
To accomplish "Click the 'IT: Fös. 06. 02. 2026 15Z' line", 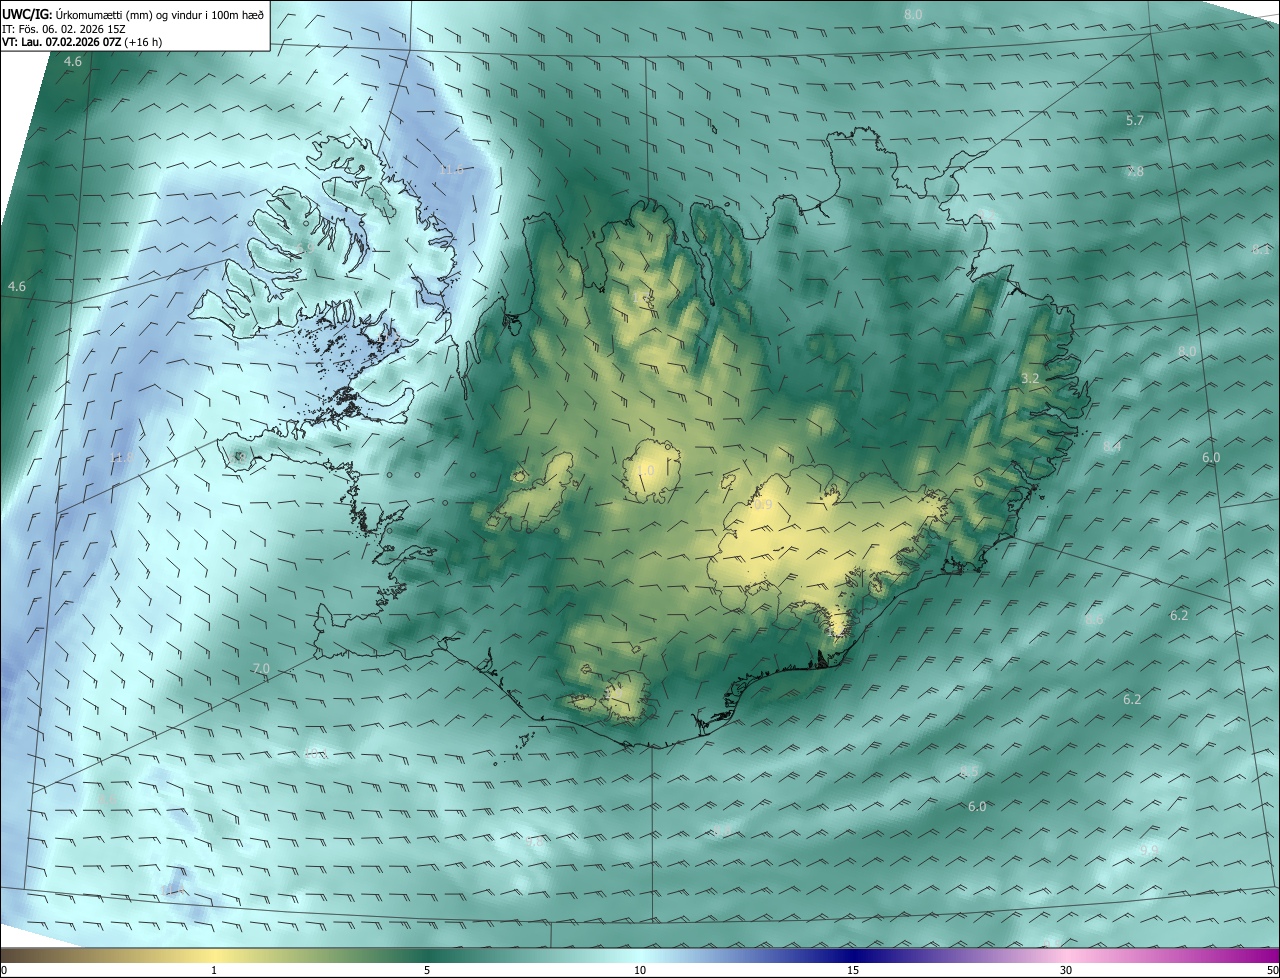I will pos(63,29).
